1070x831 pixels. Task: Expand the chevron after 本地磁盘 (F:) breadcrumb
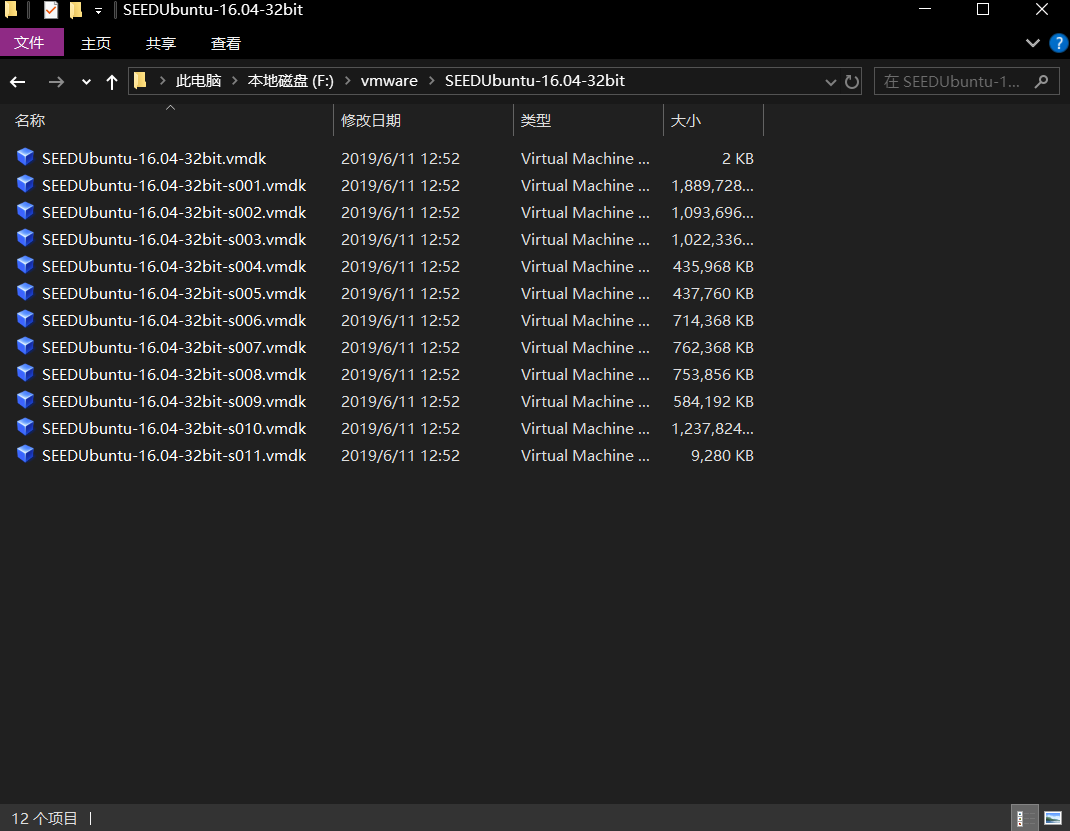[x=347, y=81]
